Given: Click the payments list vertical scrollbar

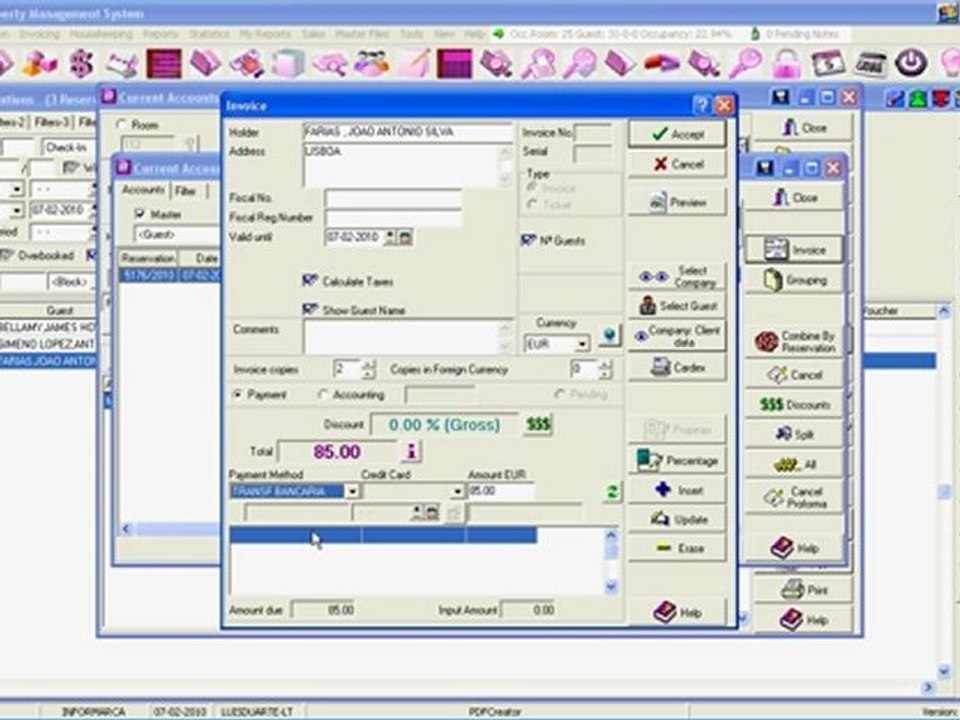Looking at the screenshot, I should click(x=611, y=561).
